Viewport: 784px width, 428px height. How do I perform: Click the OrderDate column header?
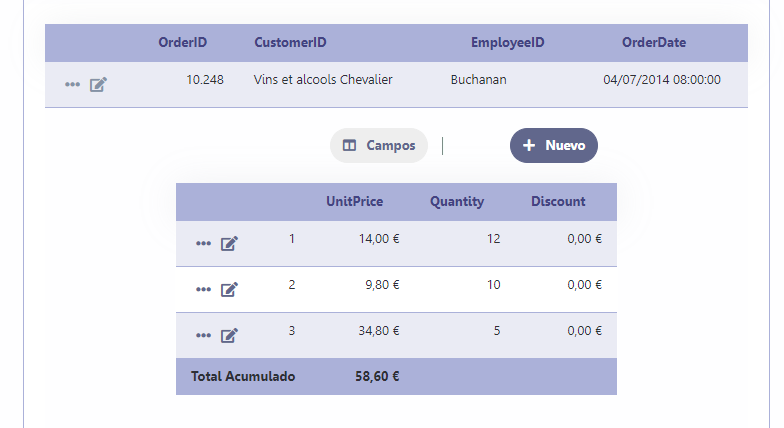(654, 43)
